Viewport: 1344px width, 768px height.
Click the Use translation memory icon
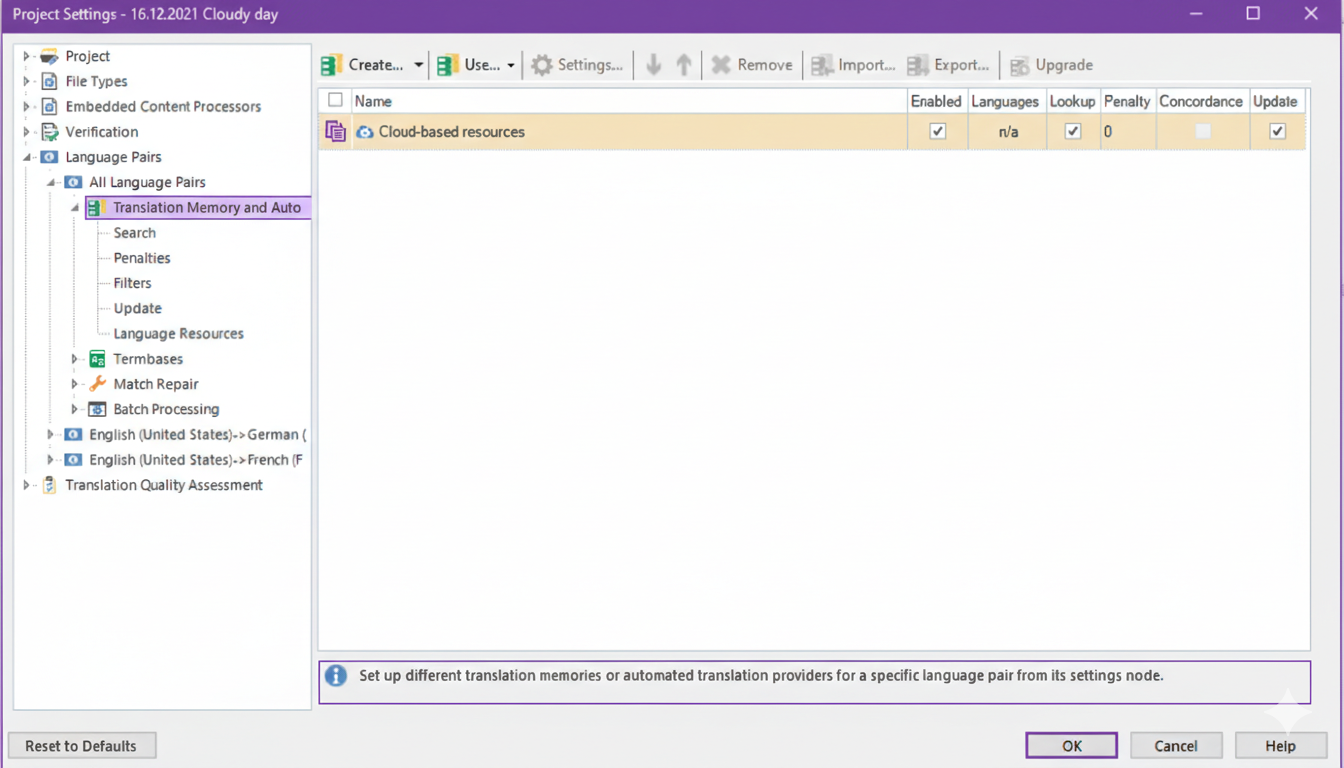tap(448, 65)
